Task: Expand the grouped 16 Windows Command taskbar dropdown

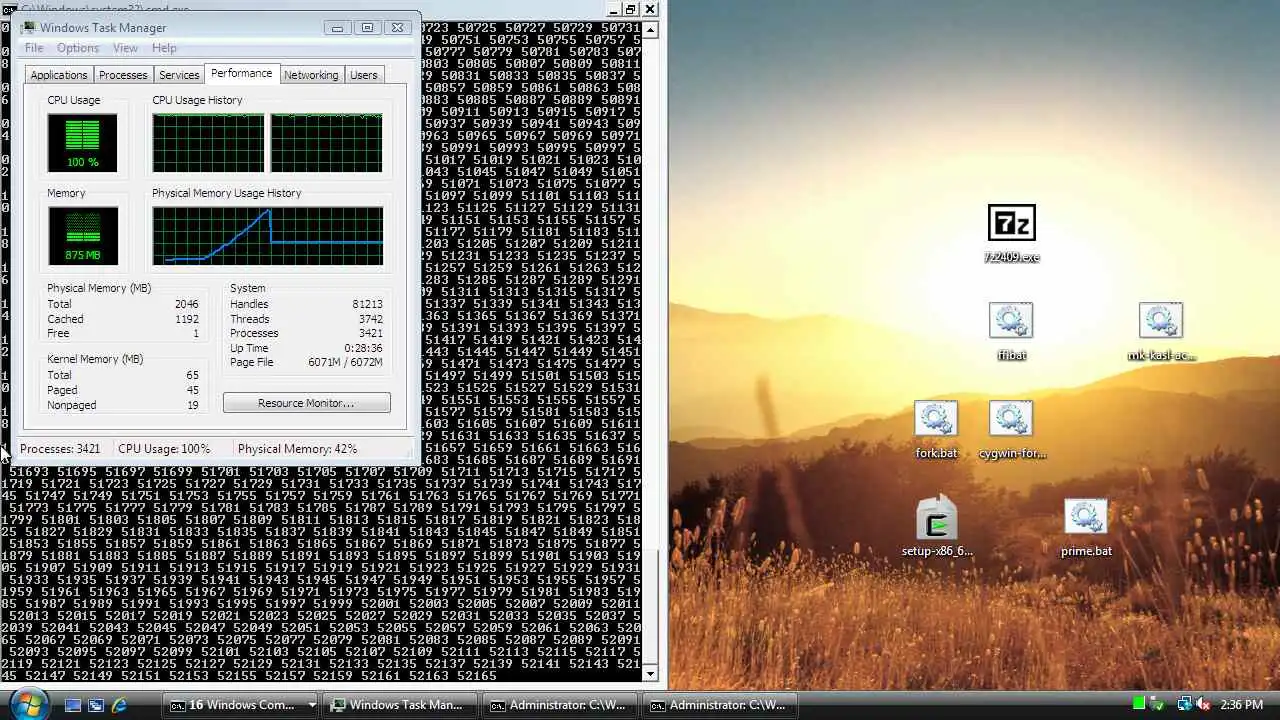Action: (312, 705)
